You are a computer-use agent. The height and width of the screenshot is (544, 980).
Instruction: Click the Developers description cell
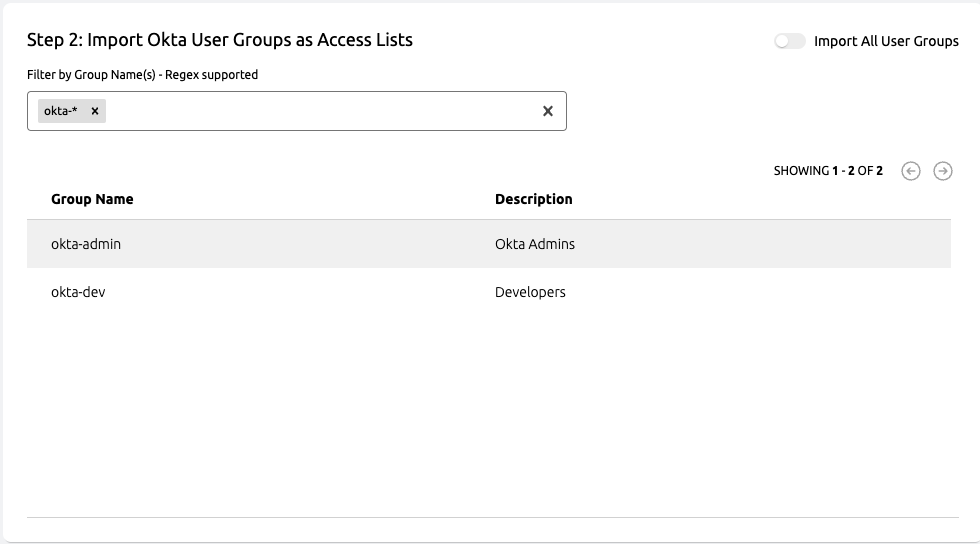click(x=530, y=292)
